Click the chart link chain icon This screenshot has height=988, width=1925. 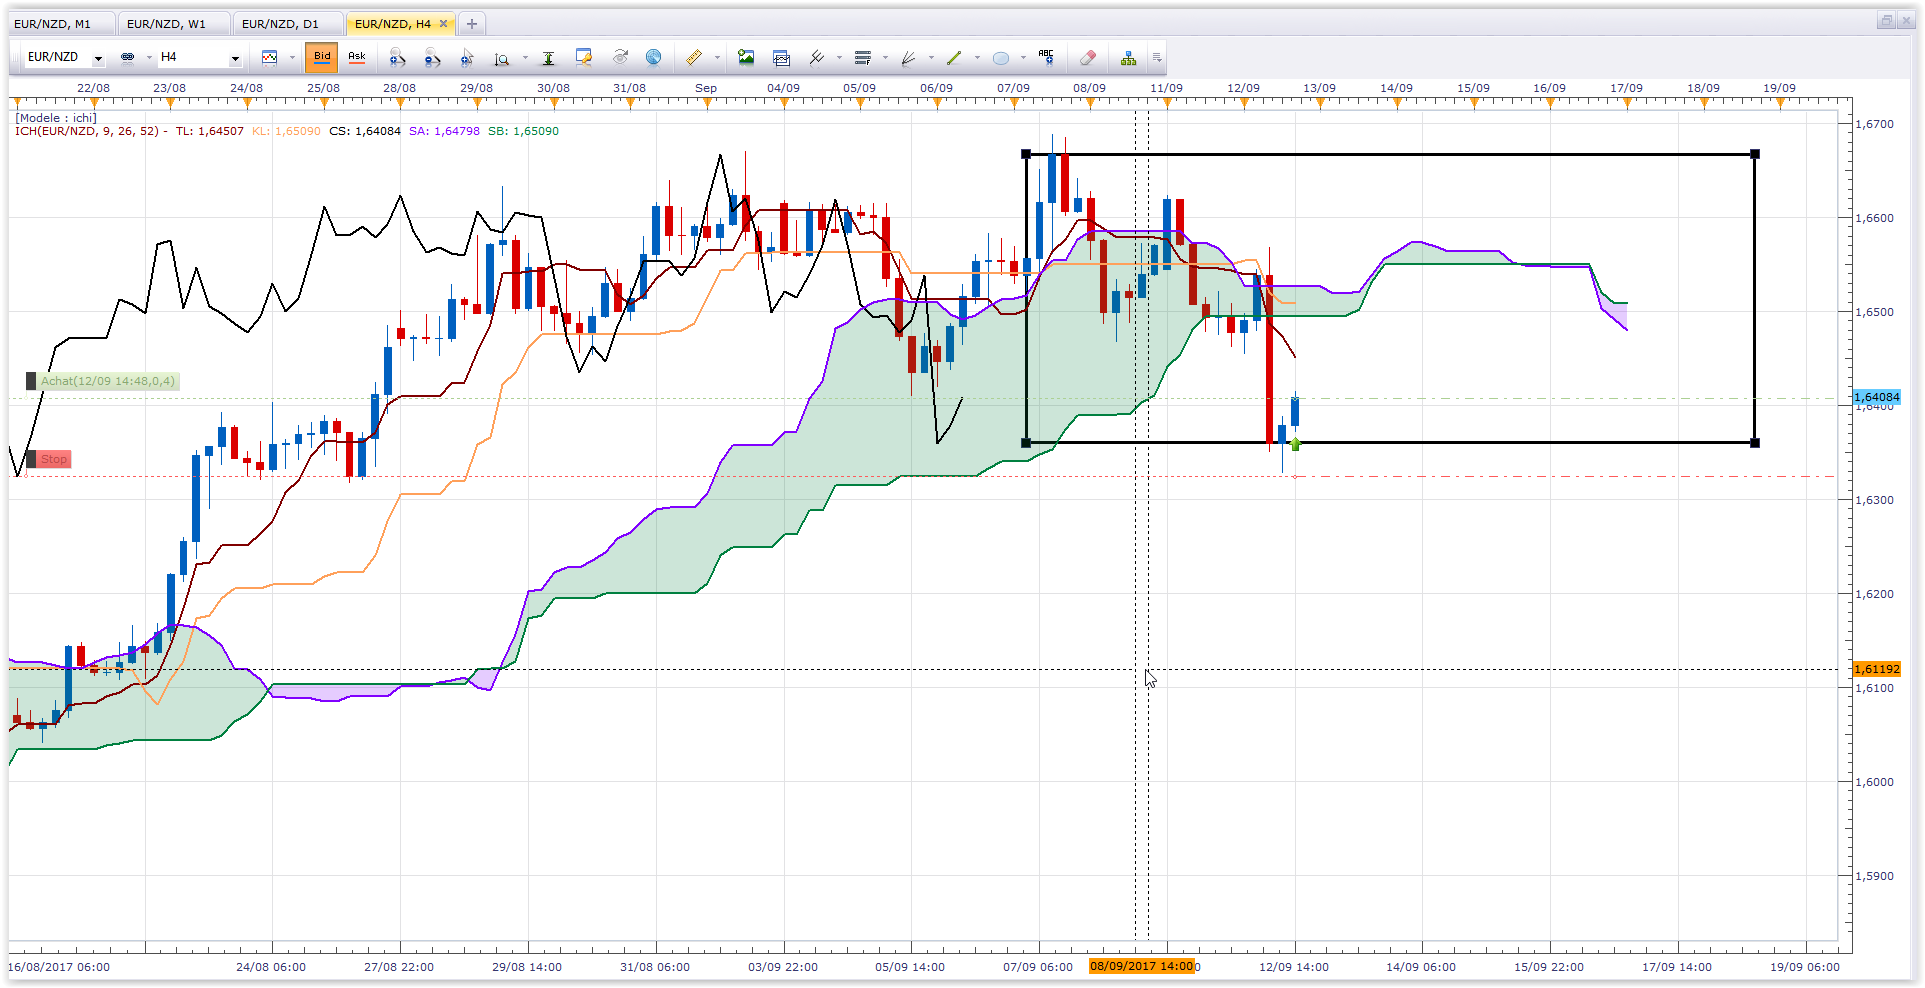(127, 58)
